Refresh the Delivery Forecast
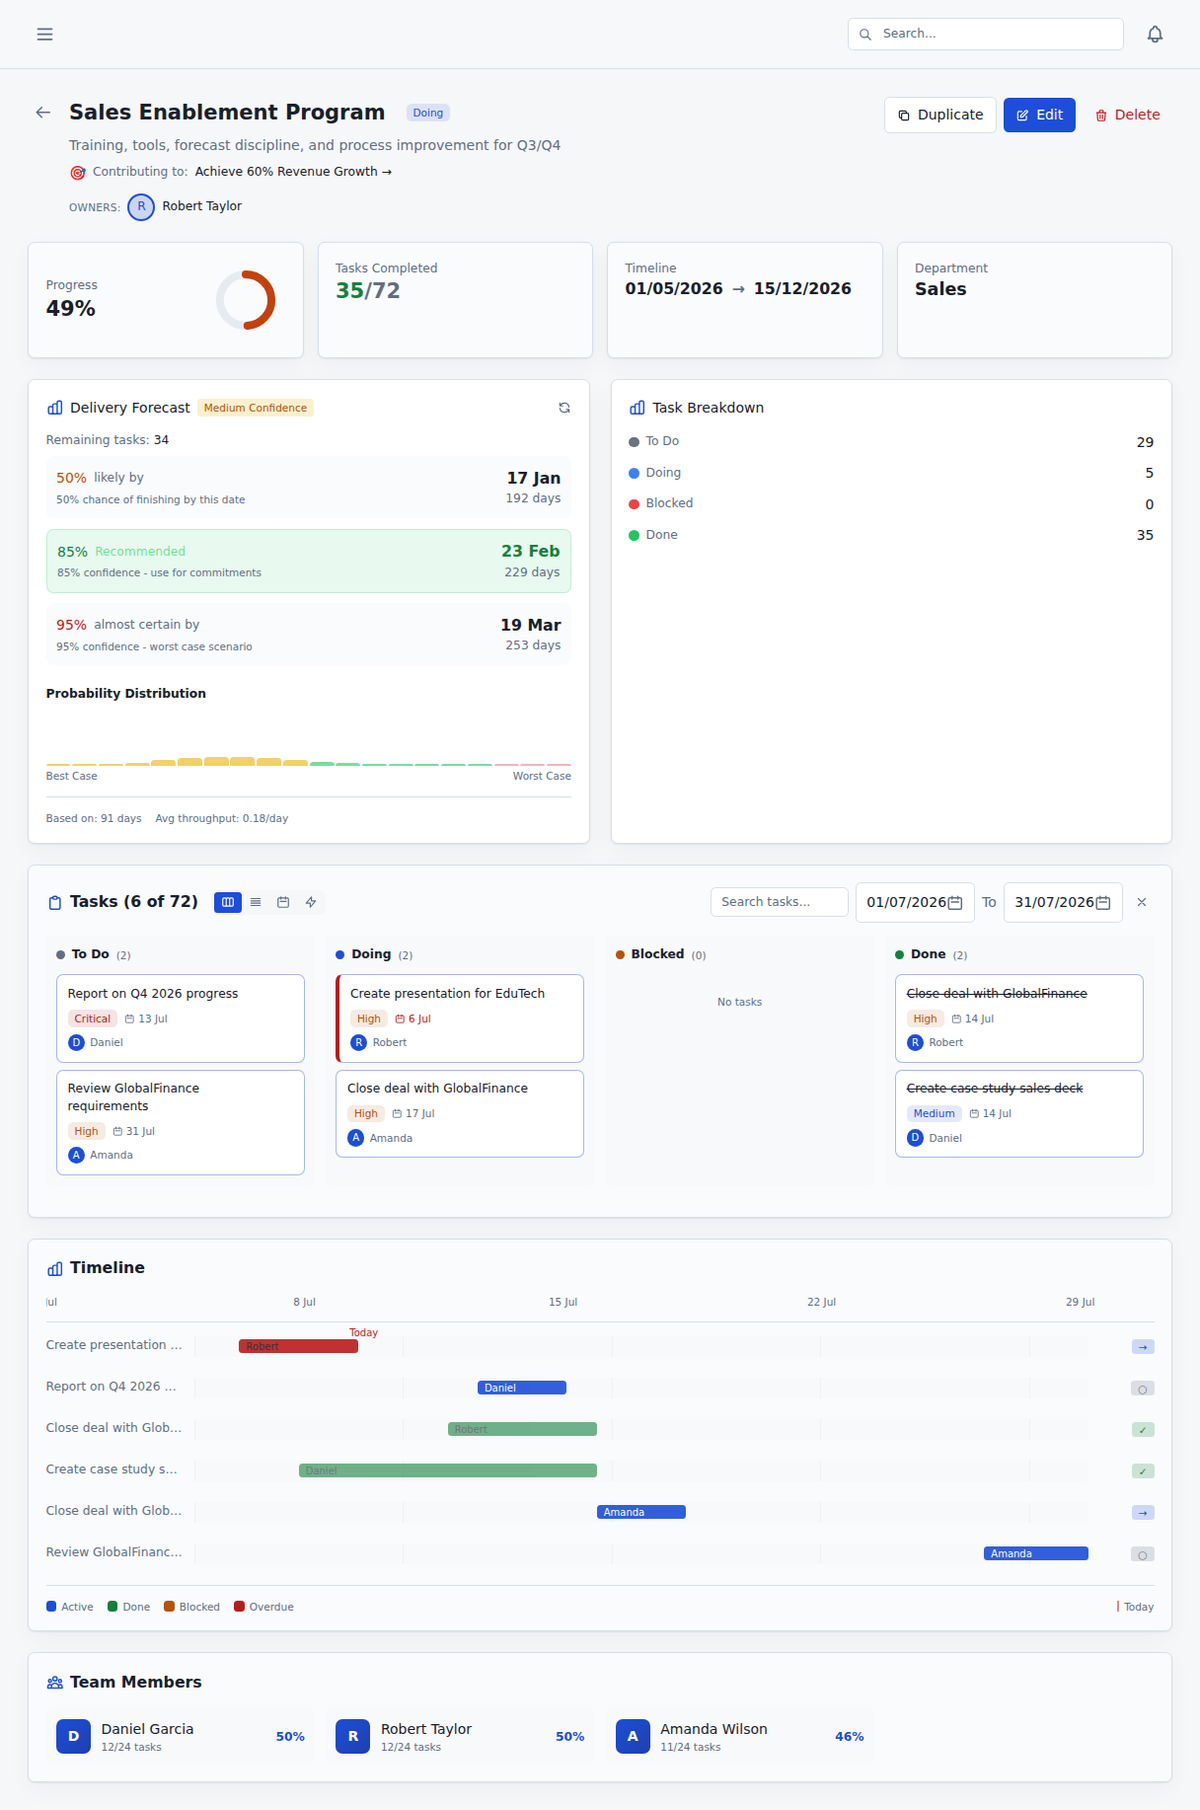The width and height of the screenshot is (1200, 1810). coord(564,408)
